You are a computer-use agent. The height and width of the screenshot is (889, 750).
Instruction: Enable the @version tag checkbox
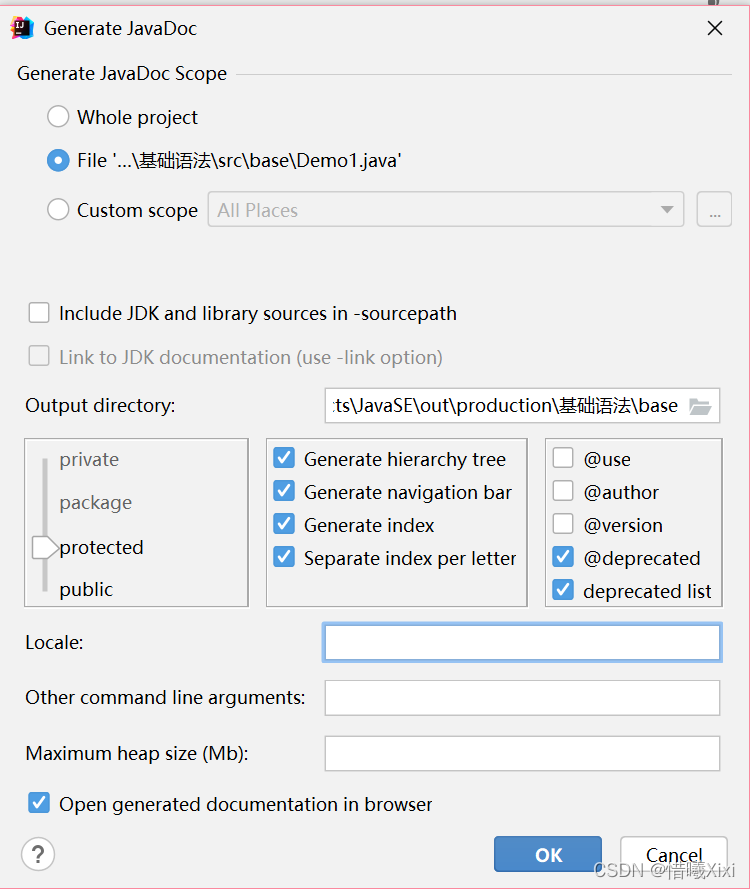click(563, 525)
